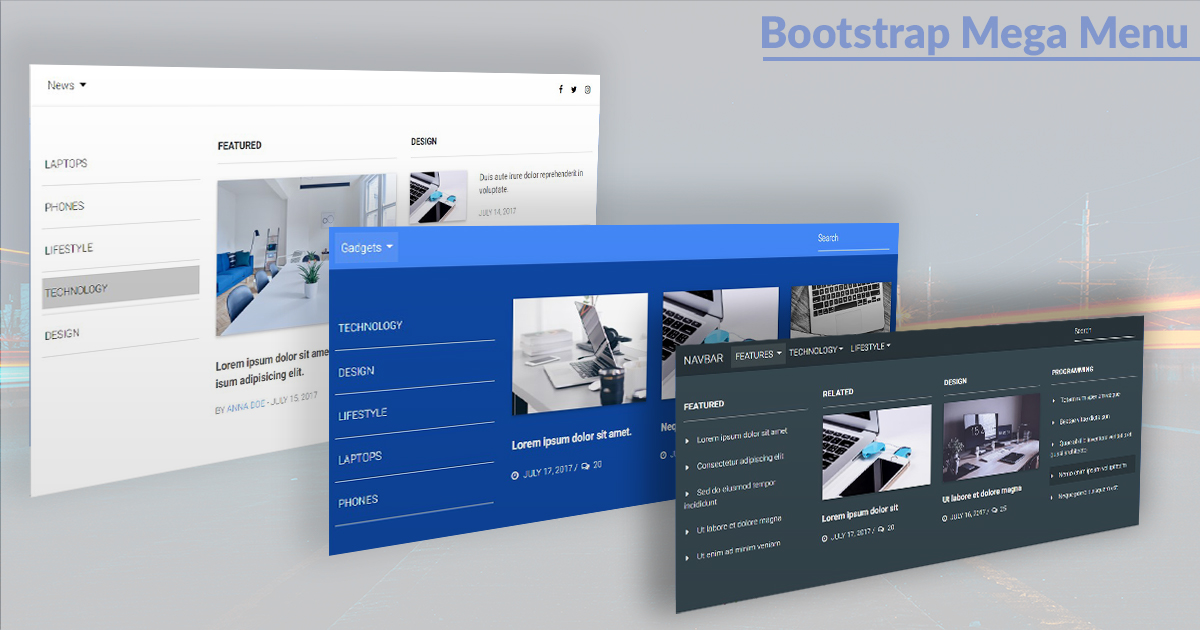Open the Features dropdown in the dark navbar
The width and height of the screenshot is (1200, 630).
click(x=757, y=354)
